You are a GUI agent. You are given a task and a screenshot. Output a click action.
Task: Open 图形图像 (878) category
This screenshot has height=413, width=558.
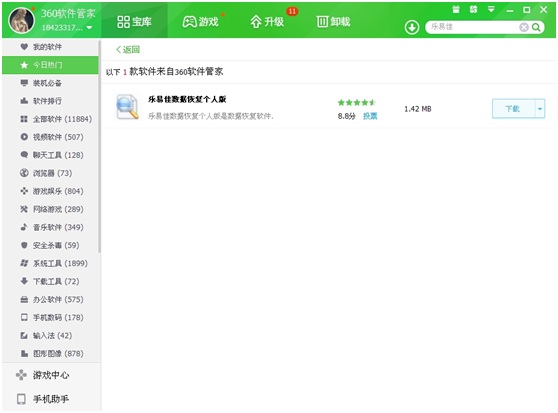[x=50, y=354]
